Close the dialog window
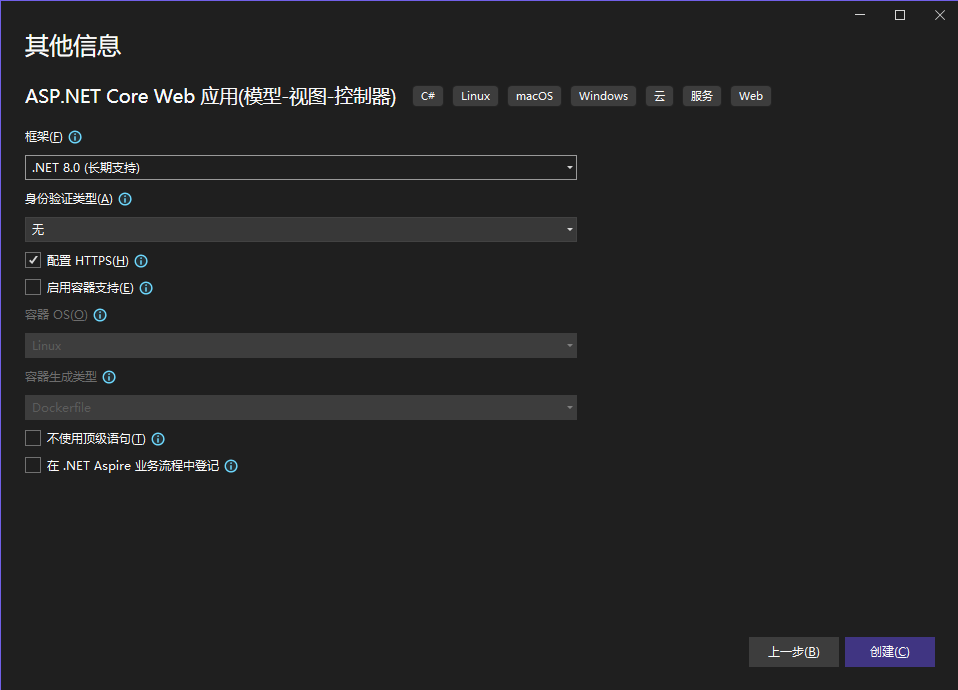 click(940, 15)
